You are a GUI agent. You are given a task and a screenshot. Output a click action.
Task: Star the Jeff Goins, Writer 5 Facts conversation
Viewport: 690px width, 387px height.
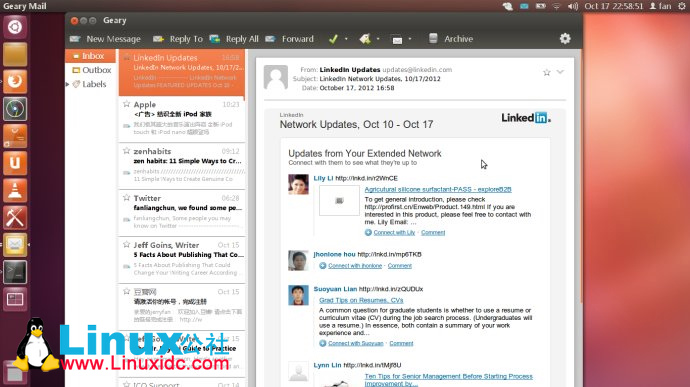coord(127,244)
